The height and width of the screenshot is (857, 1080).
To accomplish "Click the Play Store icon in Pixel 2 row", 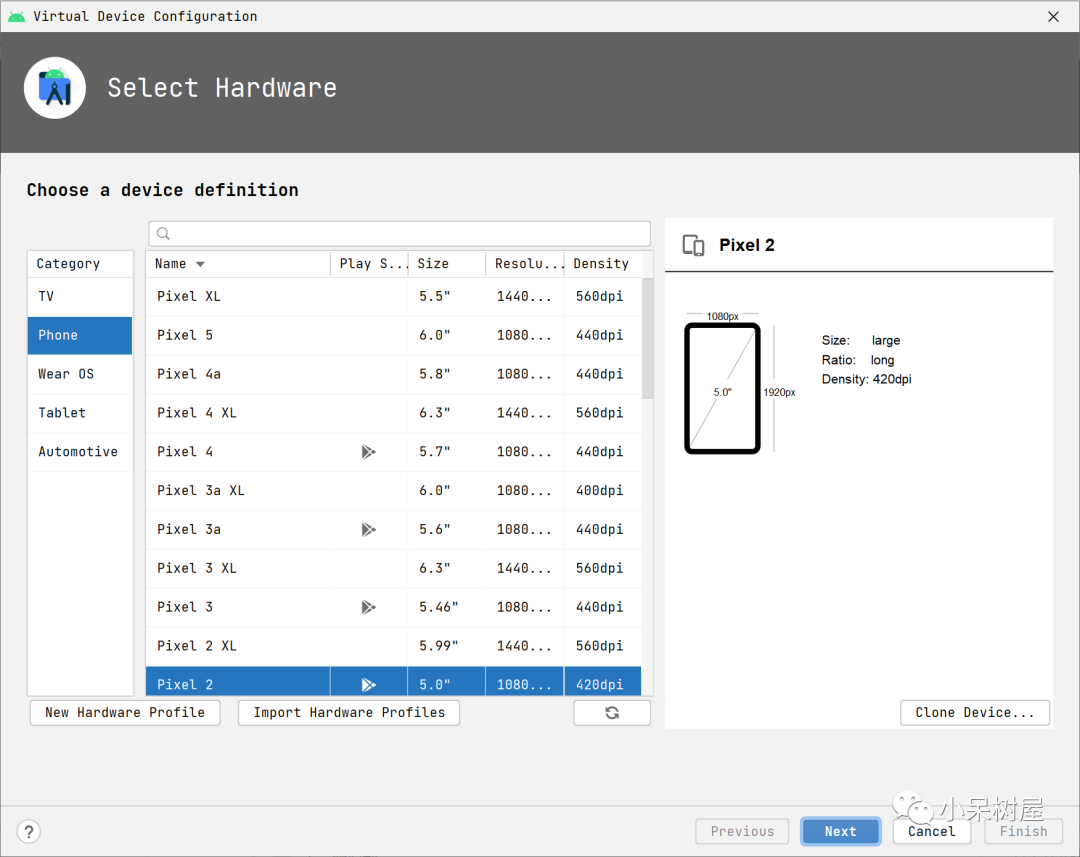I will tap(368, 685).
